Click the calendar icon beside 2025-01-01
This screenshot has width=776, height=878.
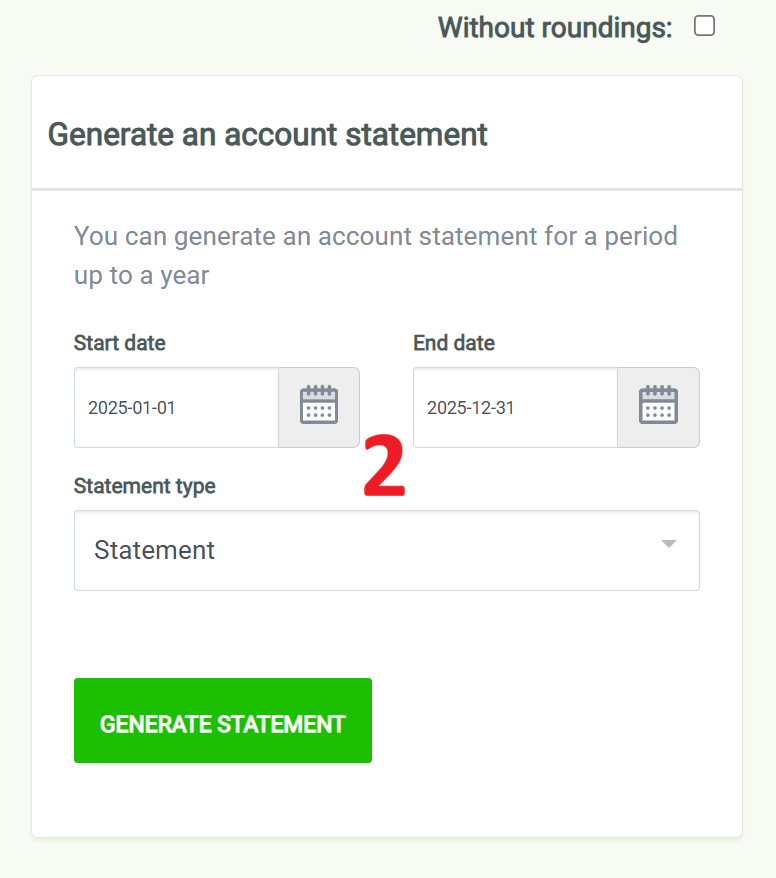(x=318, y=407)
